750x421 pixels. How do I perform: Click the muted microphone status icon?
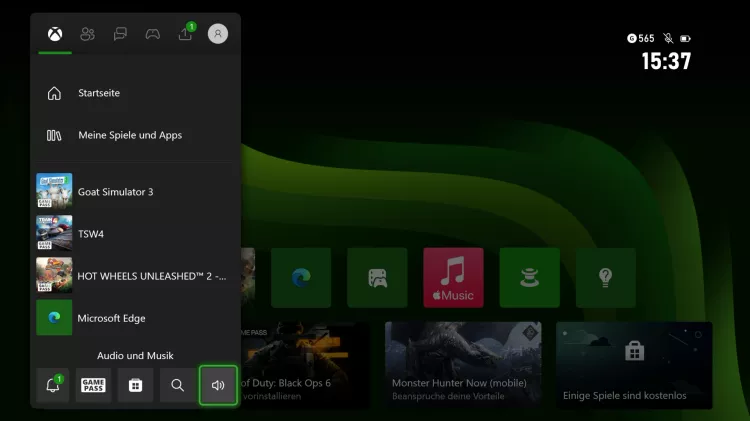pos(668,38)
